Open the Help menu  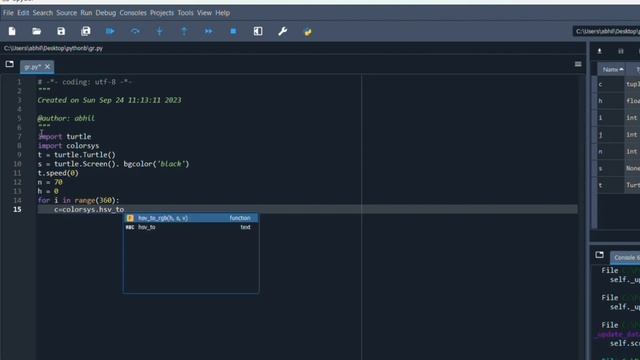222,13
